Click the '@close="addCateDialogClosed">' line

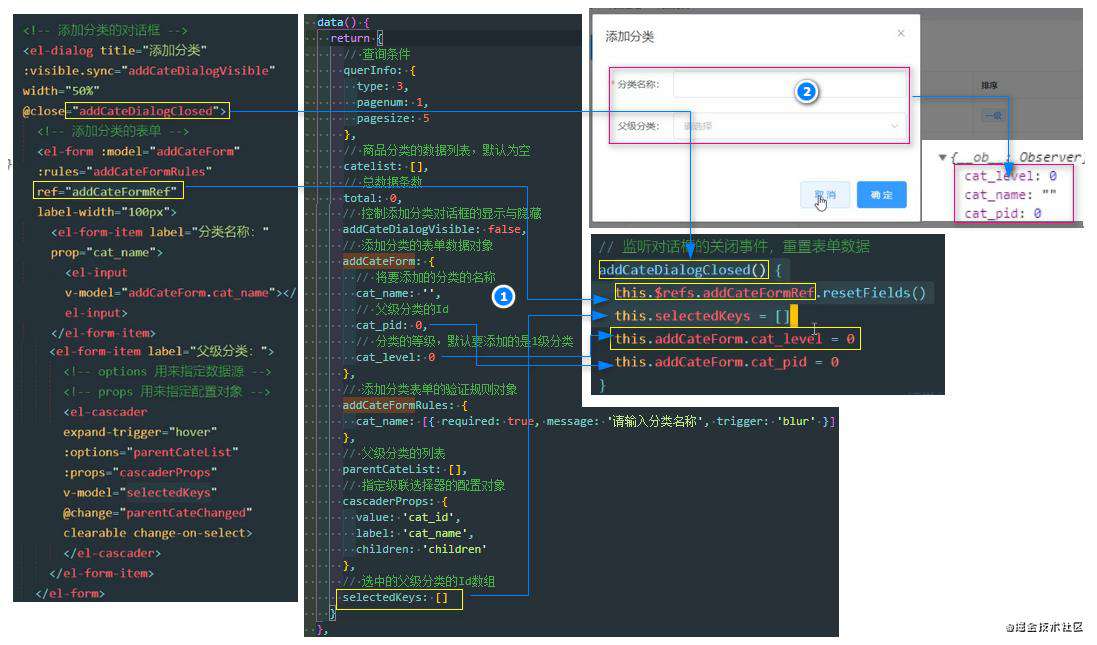tap(125, 111)
